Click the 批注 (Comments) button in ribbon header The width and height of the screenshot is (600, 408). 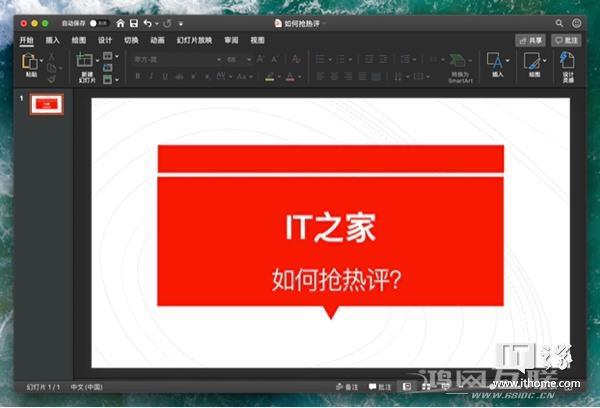[x=566, y=41]
